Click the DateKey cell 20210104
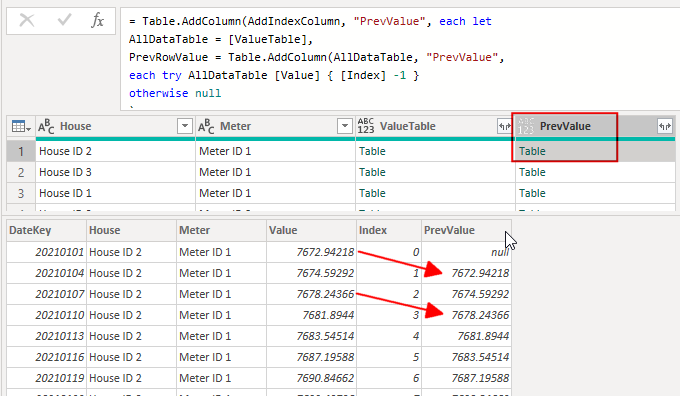Image resolution: width=680 pixels, height=396 pixels. [46, 273]
